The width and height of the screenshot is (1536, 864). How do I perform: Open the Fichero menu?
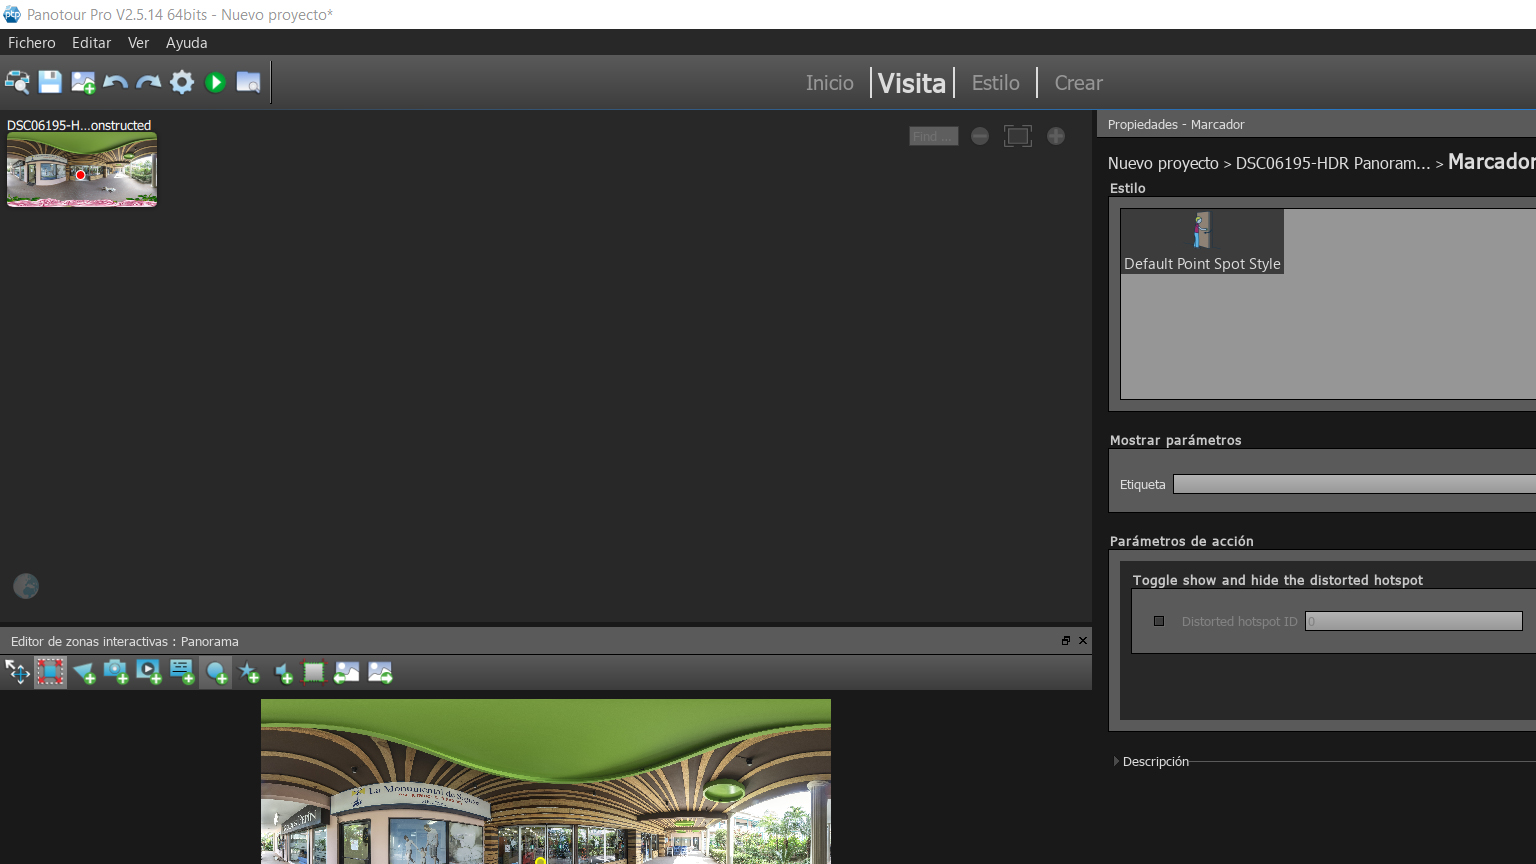32,43
